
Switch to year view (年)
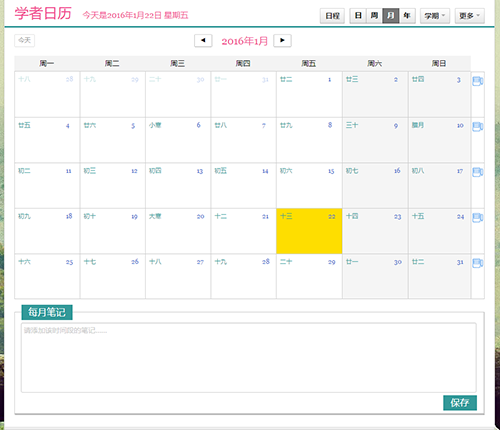tap(407, 16)
